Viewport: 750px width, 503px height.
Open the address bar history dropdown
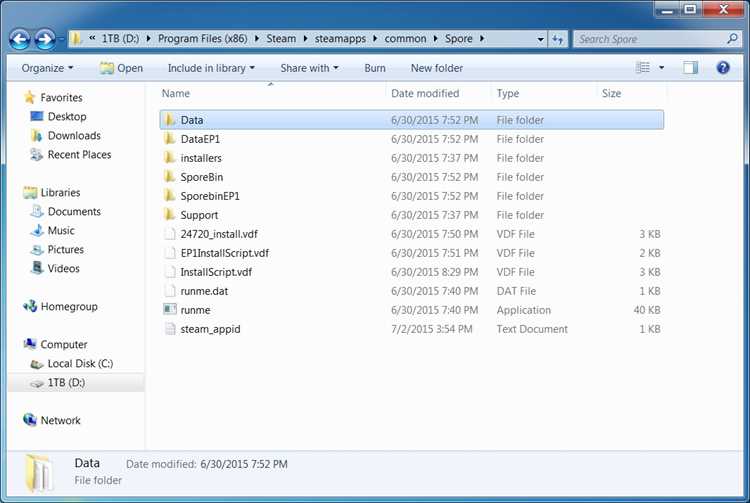click(x=540, y=39)
